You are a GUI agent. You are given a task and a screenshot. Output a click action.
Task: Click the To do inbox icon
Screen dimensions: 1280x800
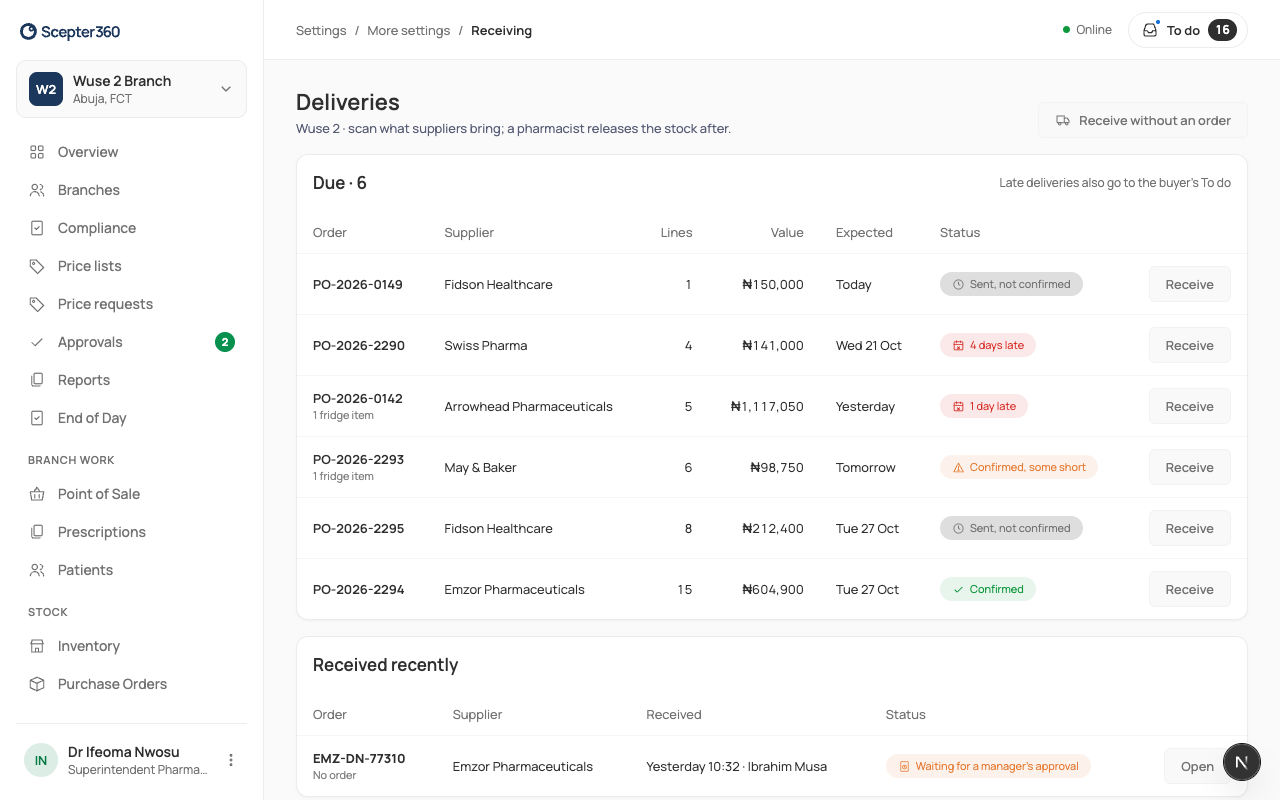(x=1150, y=30)
